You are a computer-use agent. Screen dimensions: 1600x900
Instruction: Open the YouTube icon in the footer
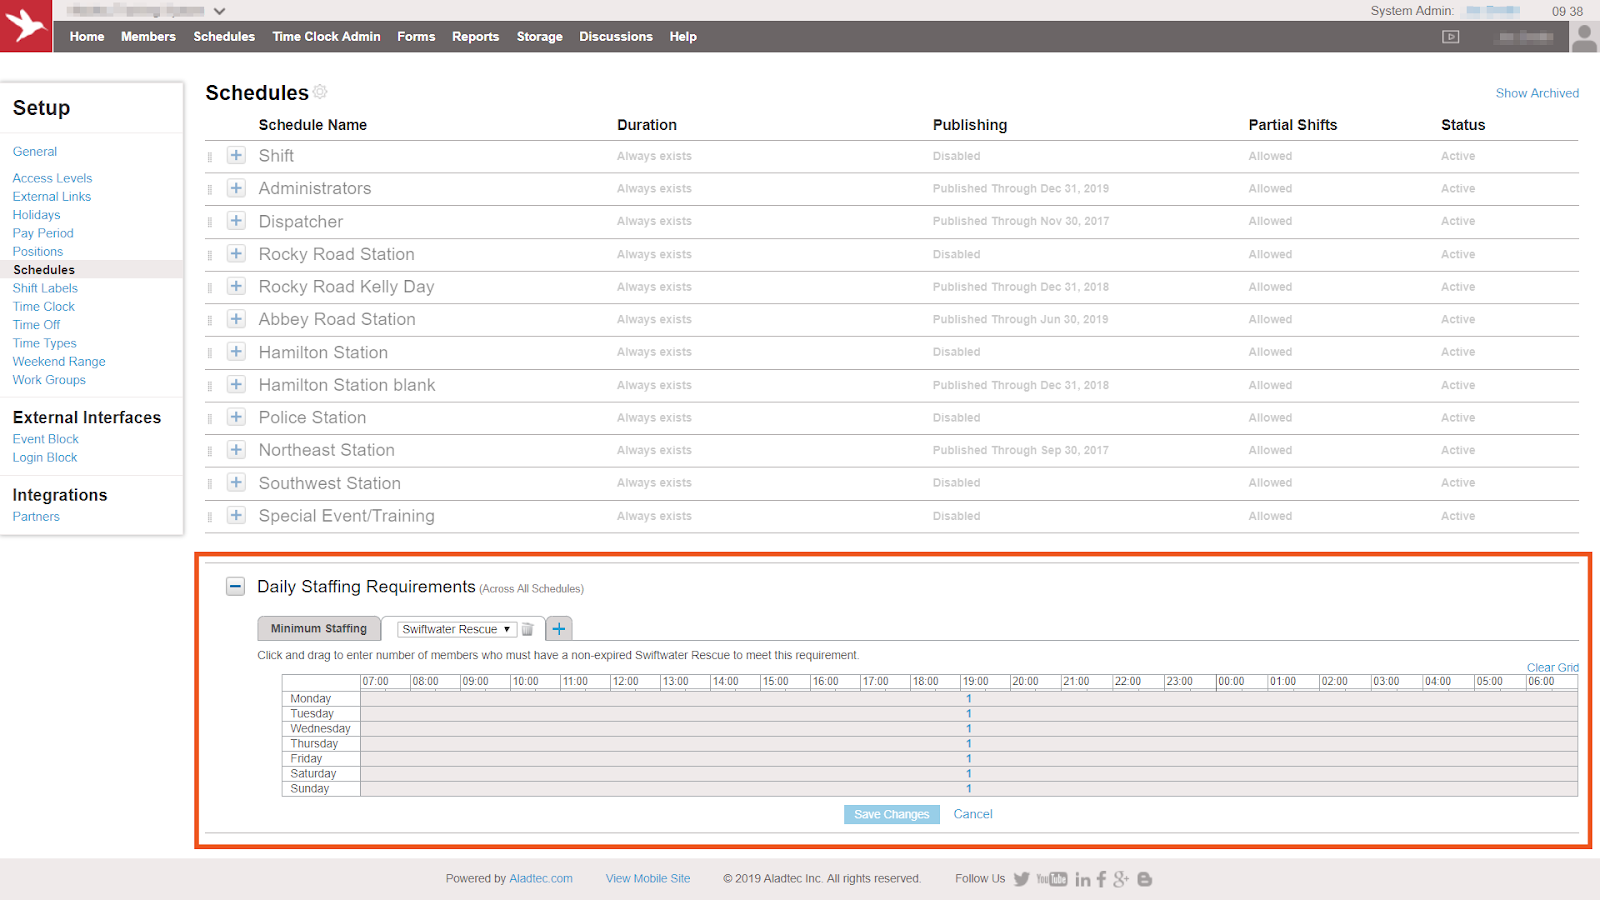point(1052,879)
